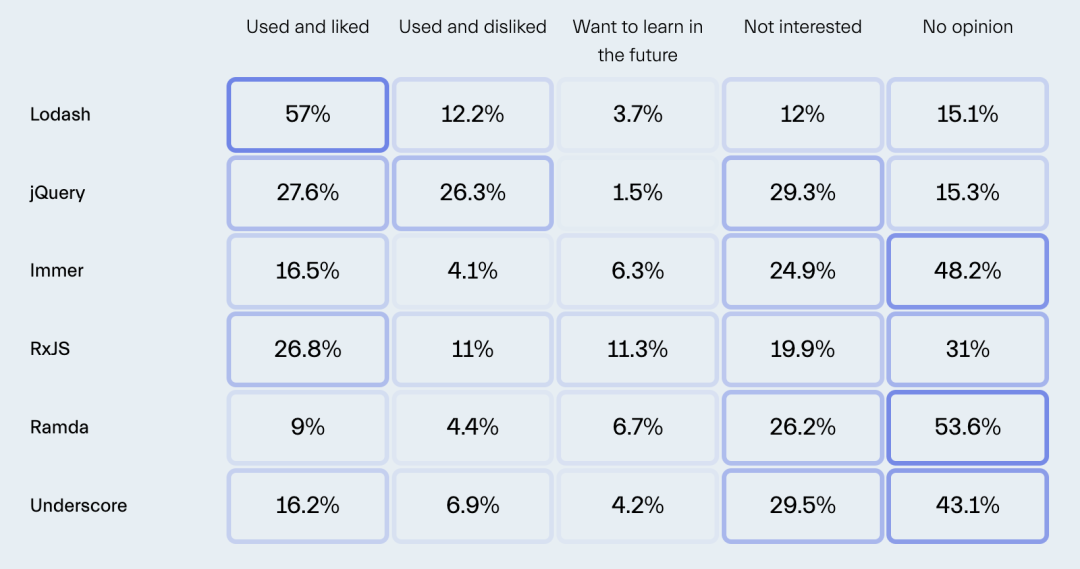
Task: Click the Not interested column header
Action: 802,27
